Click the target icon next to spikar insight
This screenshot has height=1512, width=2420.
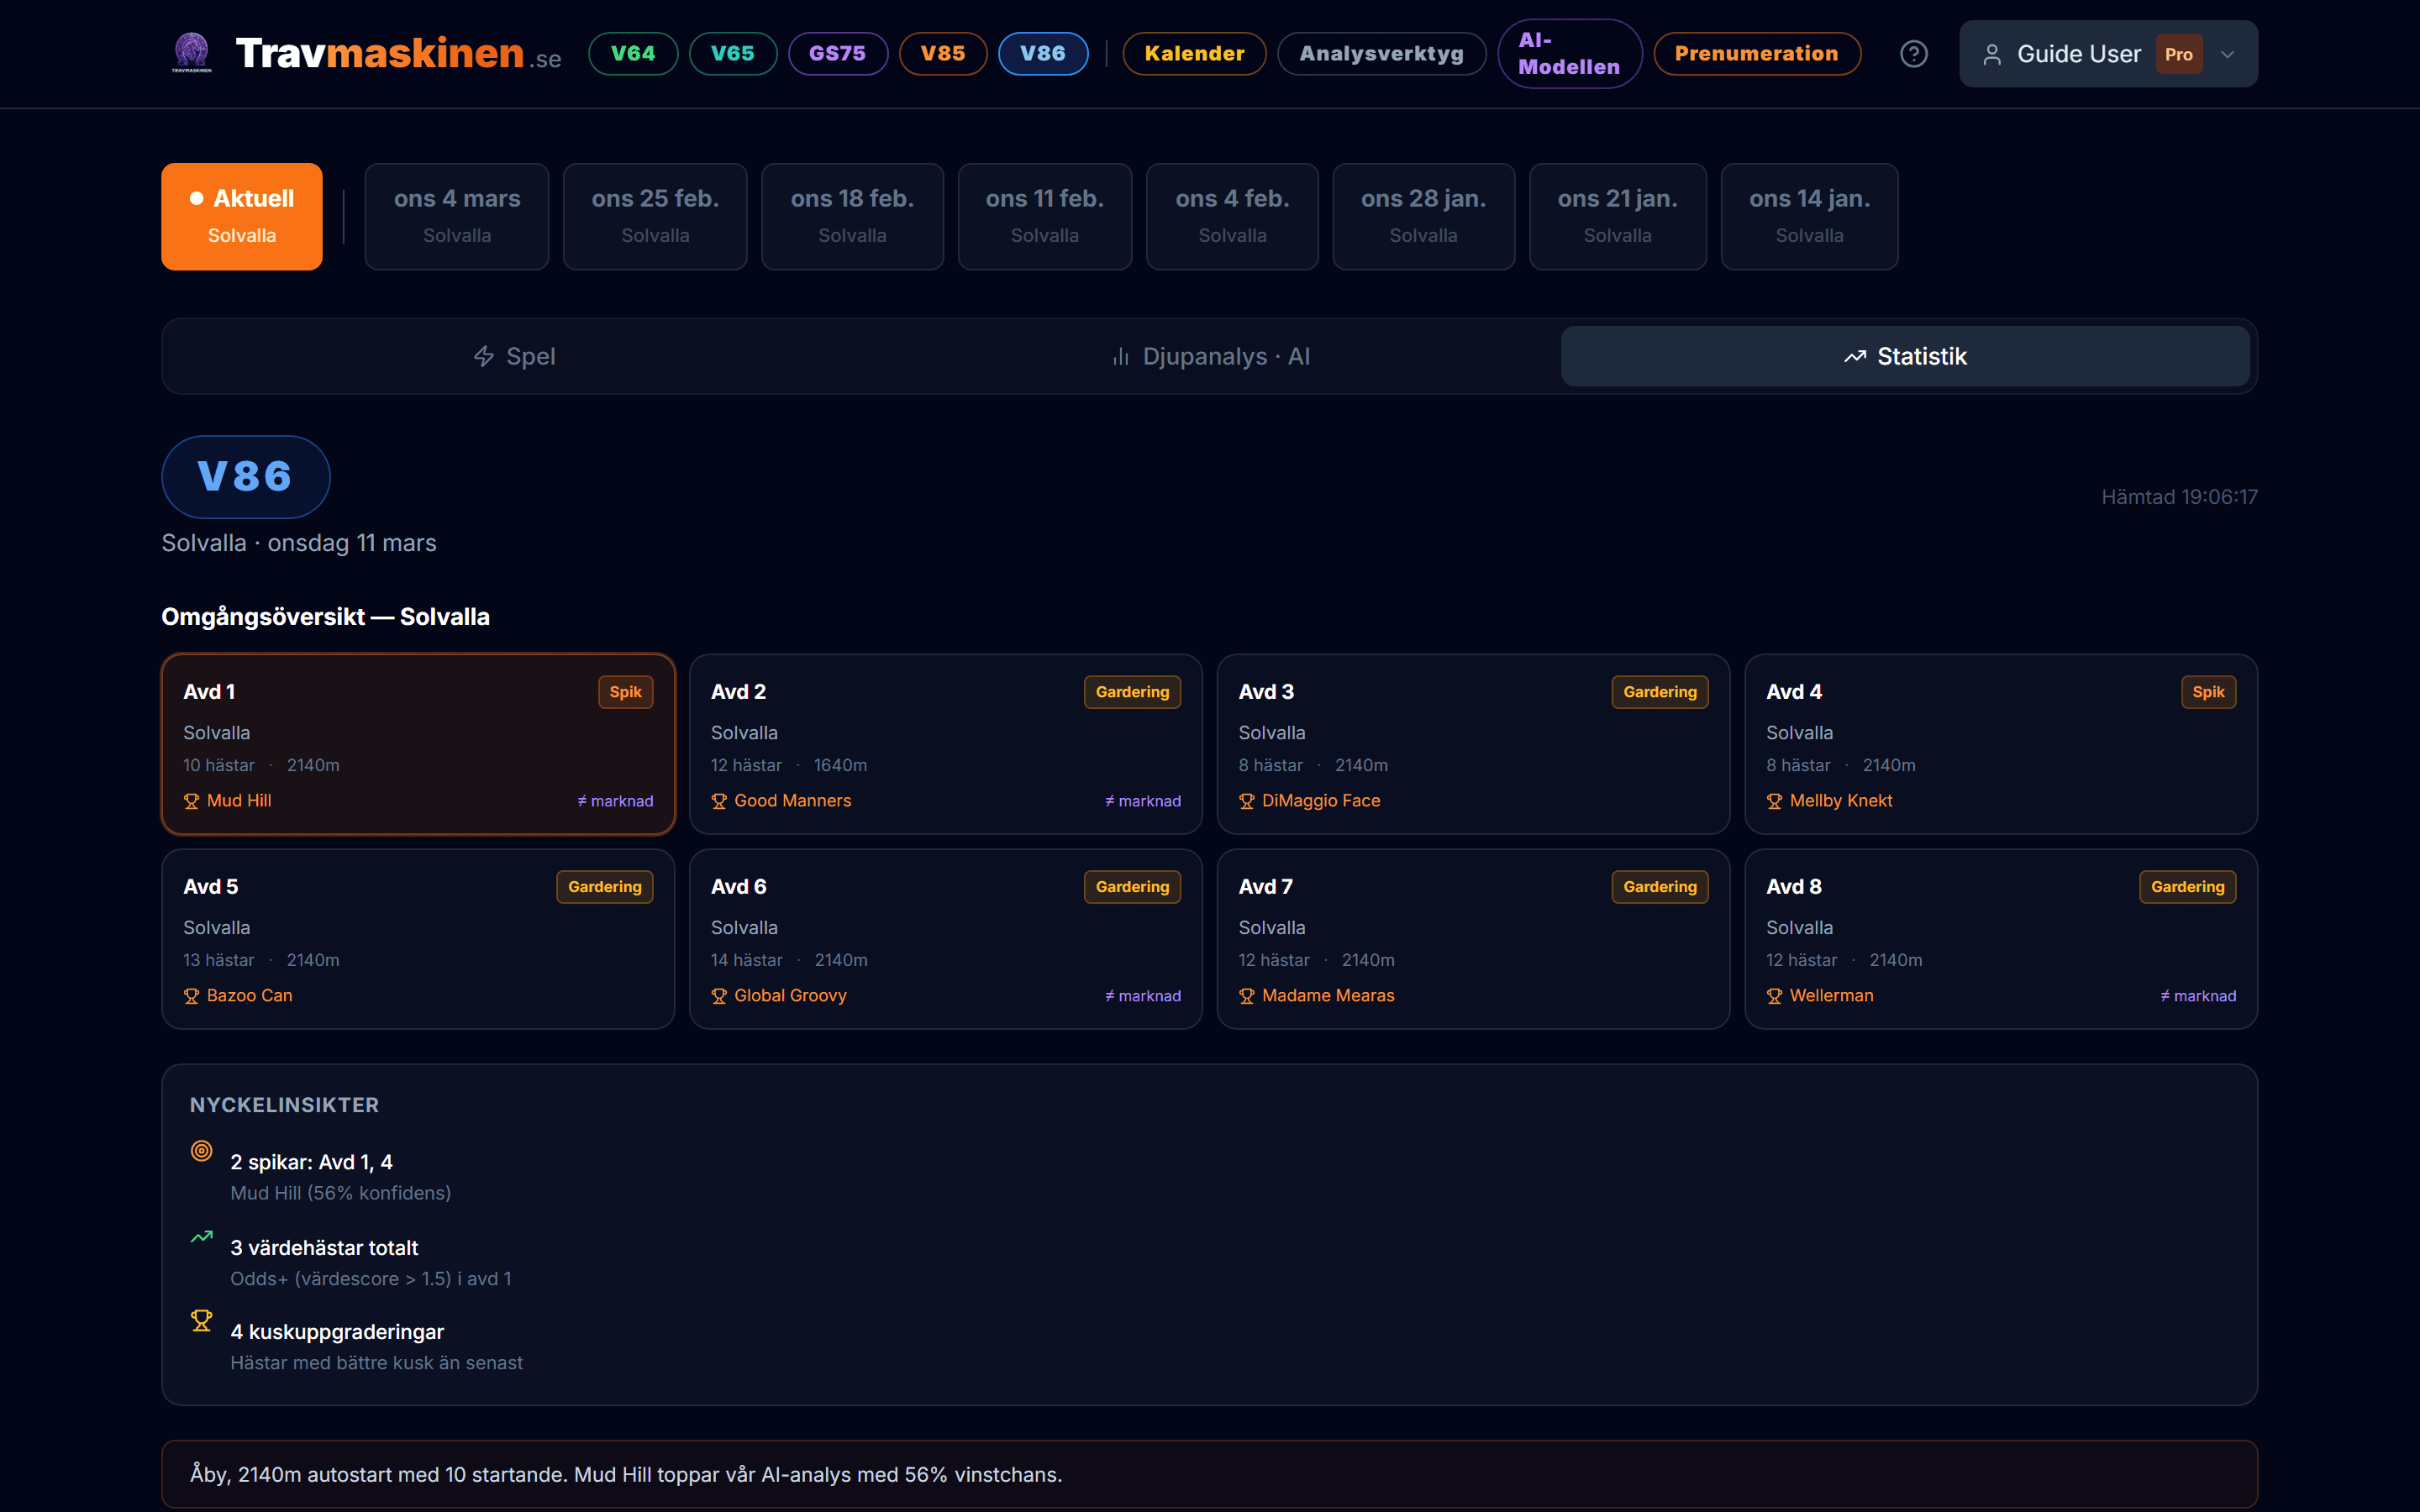pyautogui.click(x=202, y=1151)
